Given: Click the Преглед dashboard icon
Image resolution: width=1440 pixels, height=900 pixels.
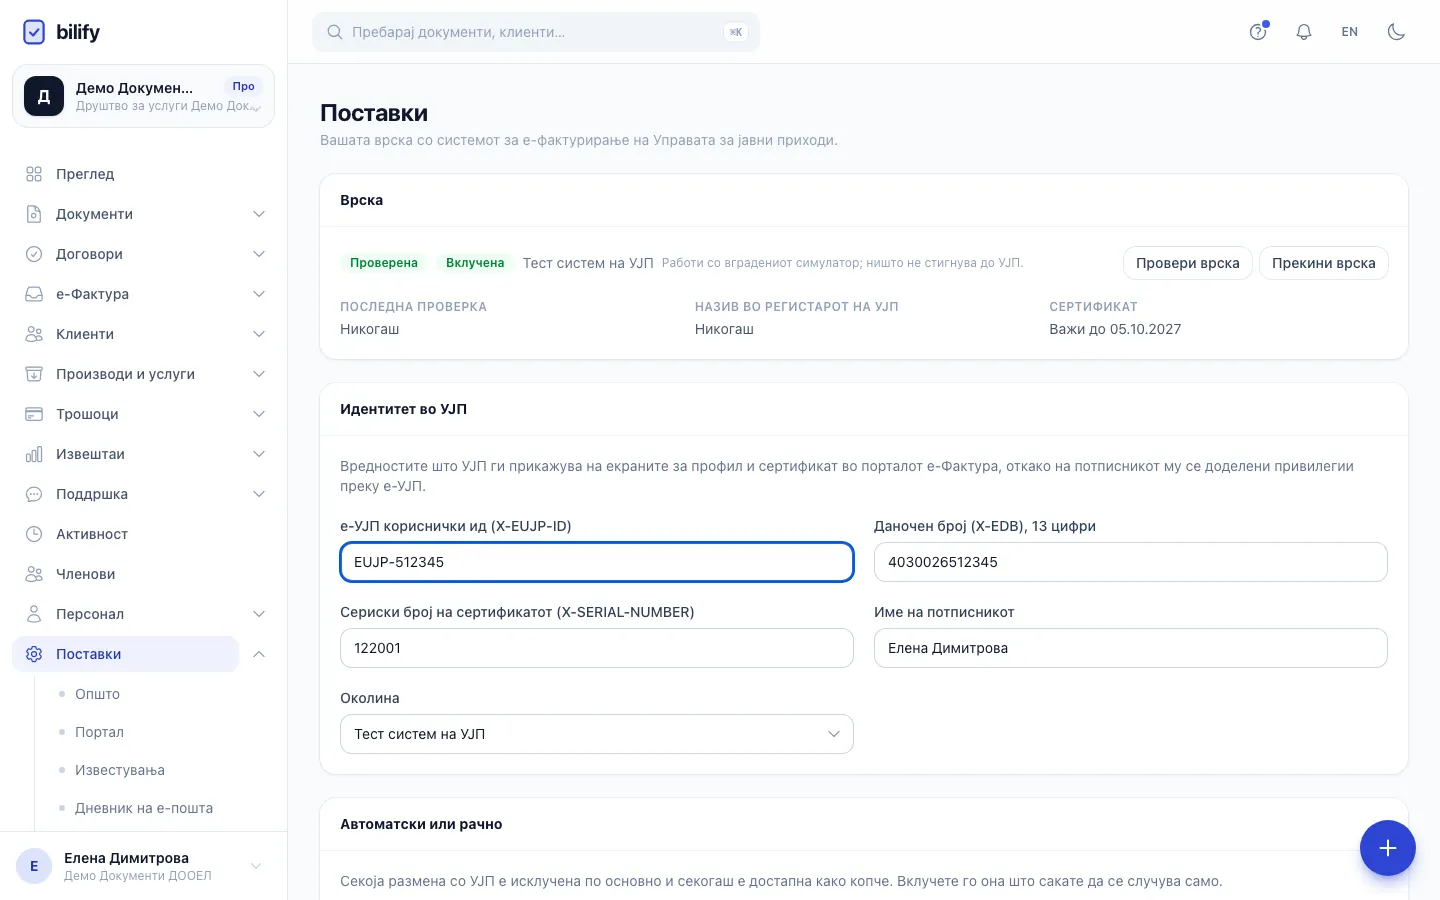Looking at the screenshot, I should [34, 174].
